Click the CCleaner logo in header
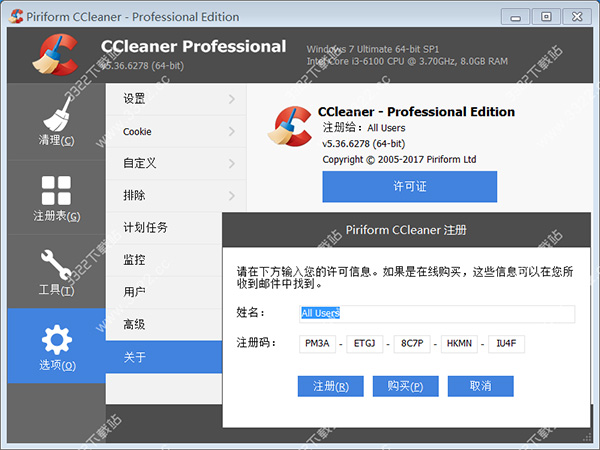Screen dimensions: 600x450 click(55, 54)
